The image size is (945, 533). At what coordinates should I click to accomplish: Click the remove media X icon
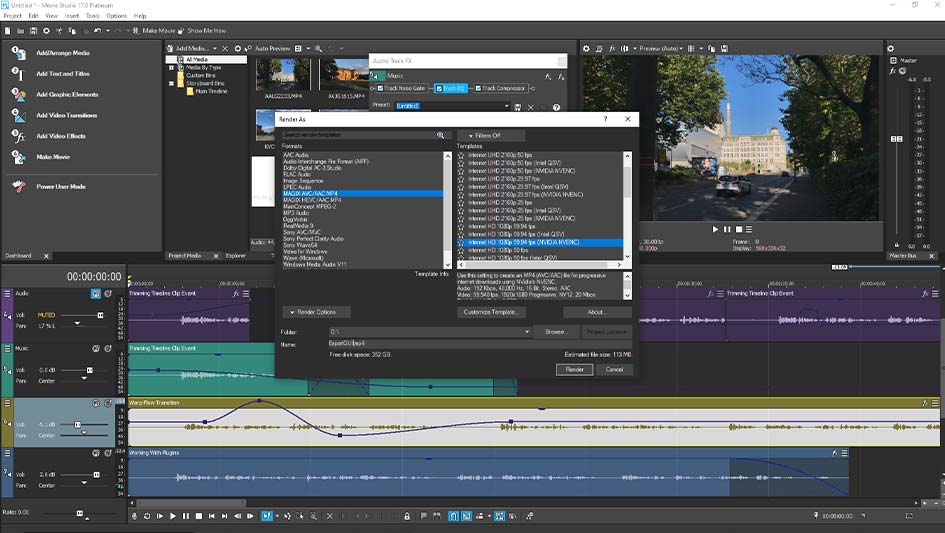(225, 48)
